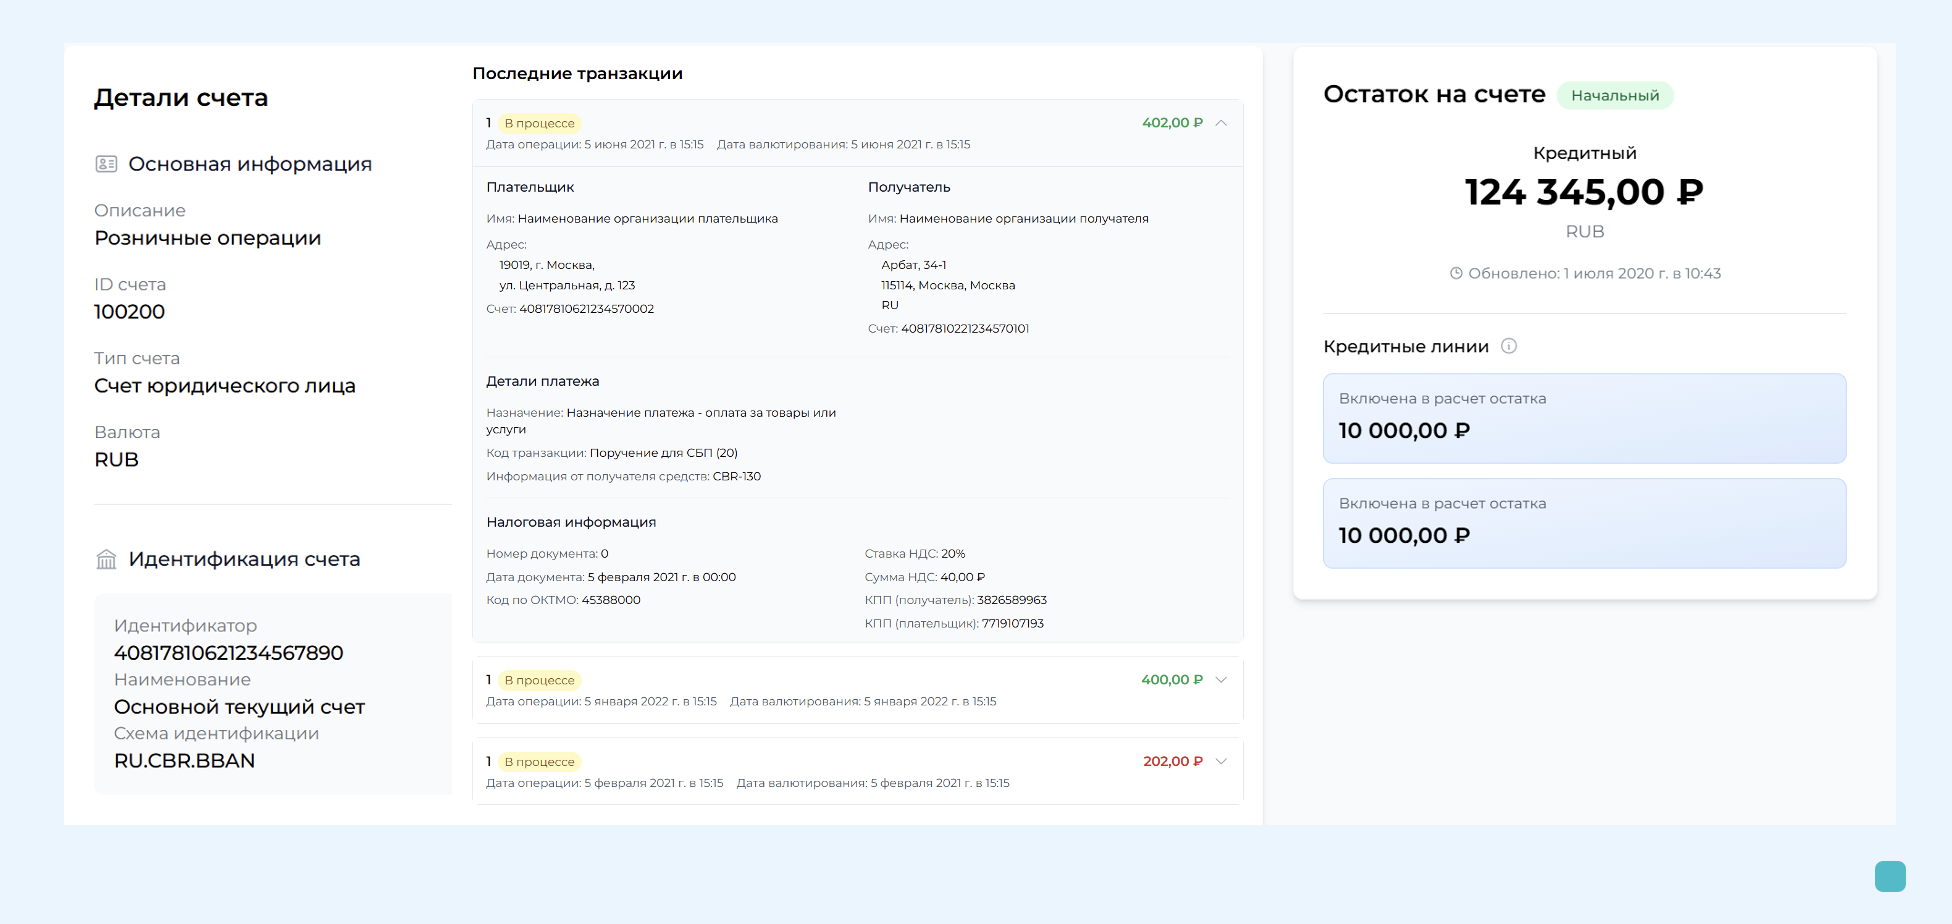Click the clock icon before Обновлено timestamp

pos(1456,273)
